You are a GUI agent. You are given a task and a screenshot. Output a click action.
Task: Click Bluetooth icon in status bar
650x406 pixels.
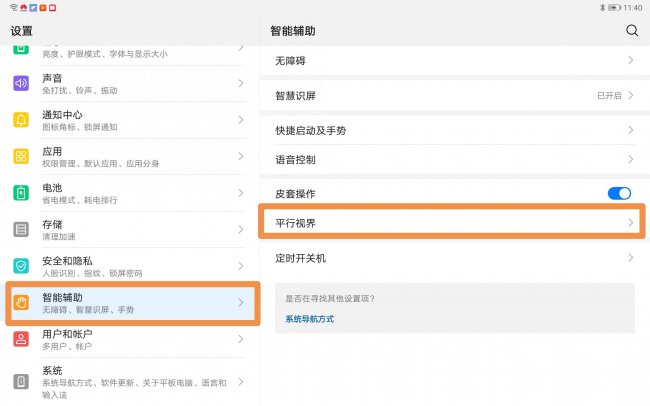602,7
